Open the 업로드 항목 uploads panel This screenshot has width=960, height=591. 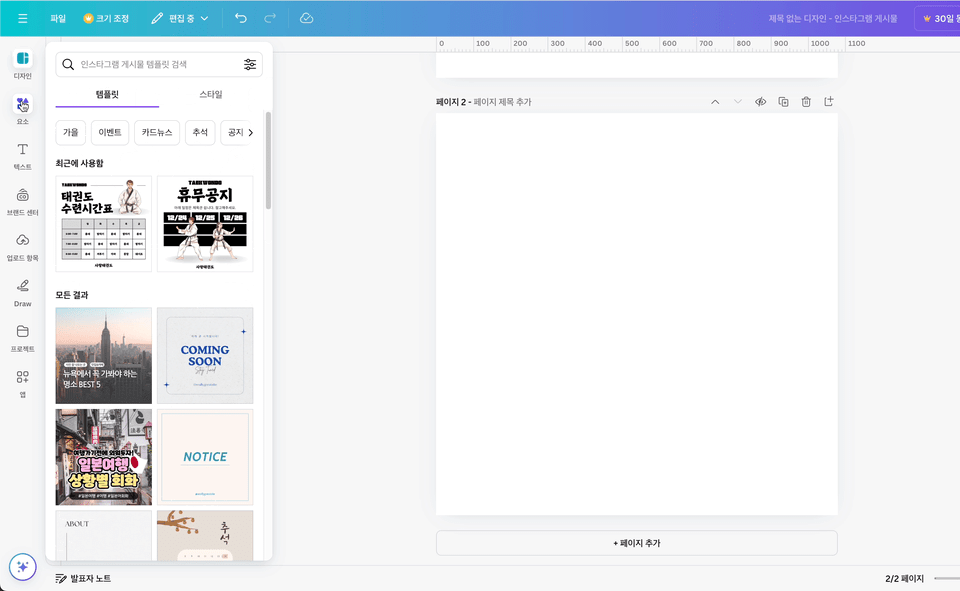(23, 247)
